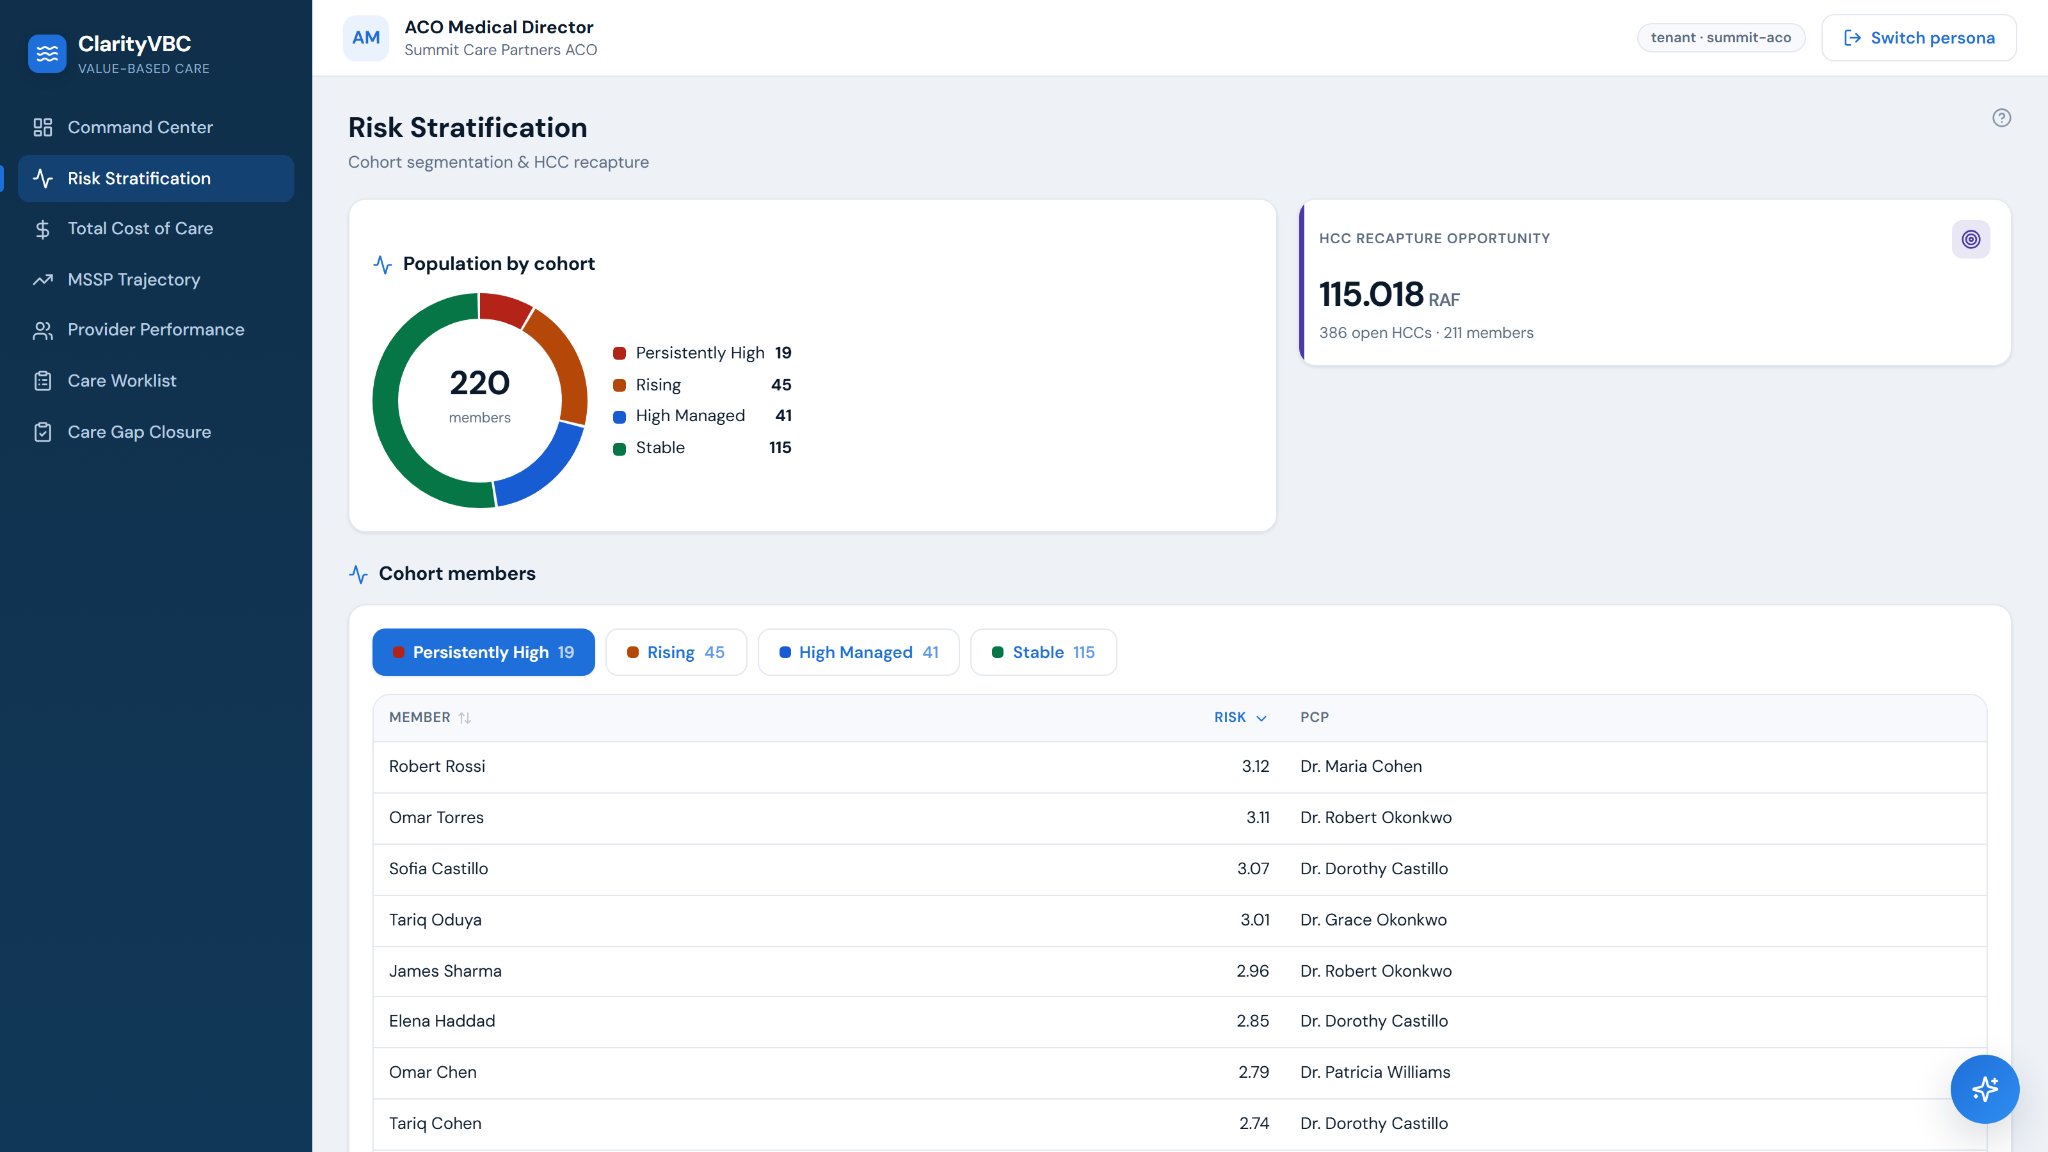Sort by the RISK column chevron

1261,718
